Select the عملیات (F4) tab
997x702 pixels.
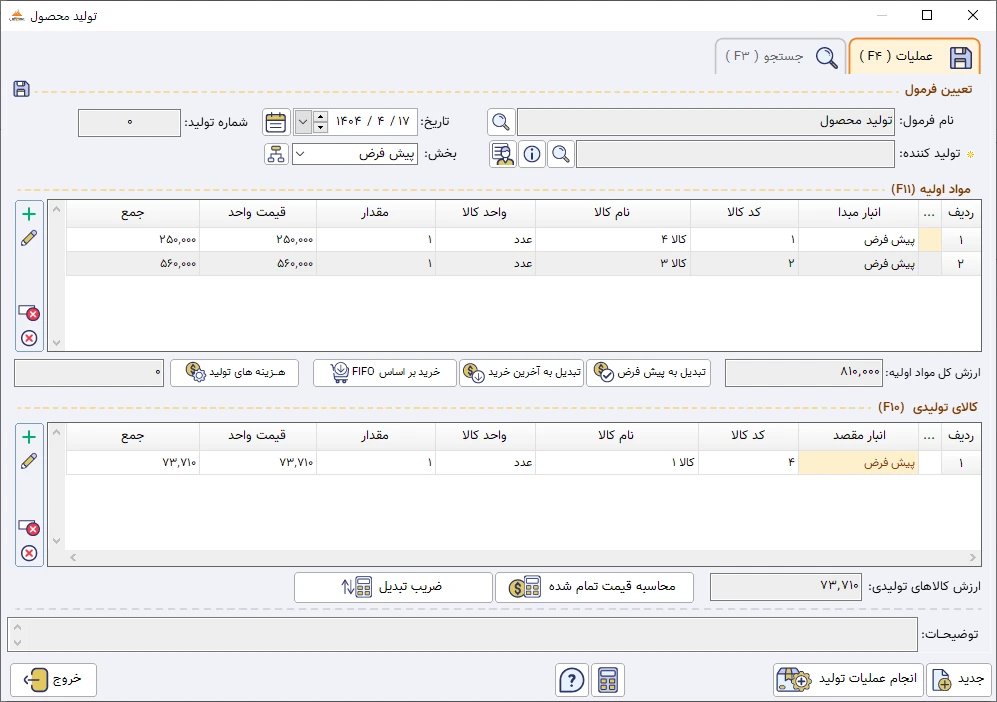pos(914,57)
